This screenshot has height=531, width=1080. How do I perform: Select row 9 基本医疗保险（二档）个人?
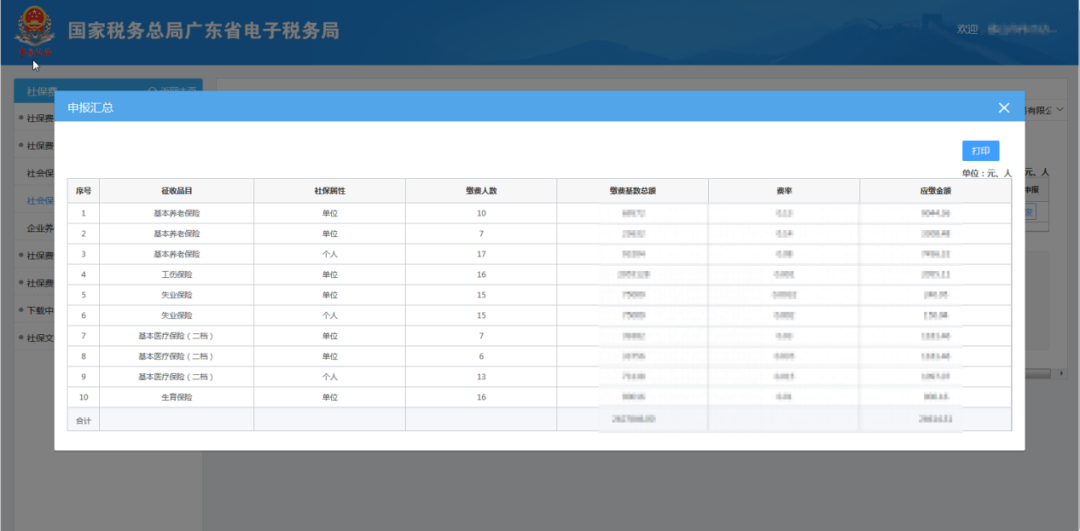pos(539,377)
